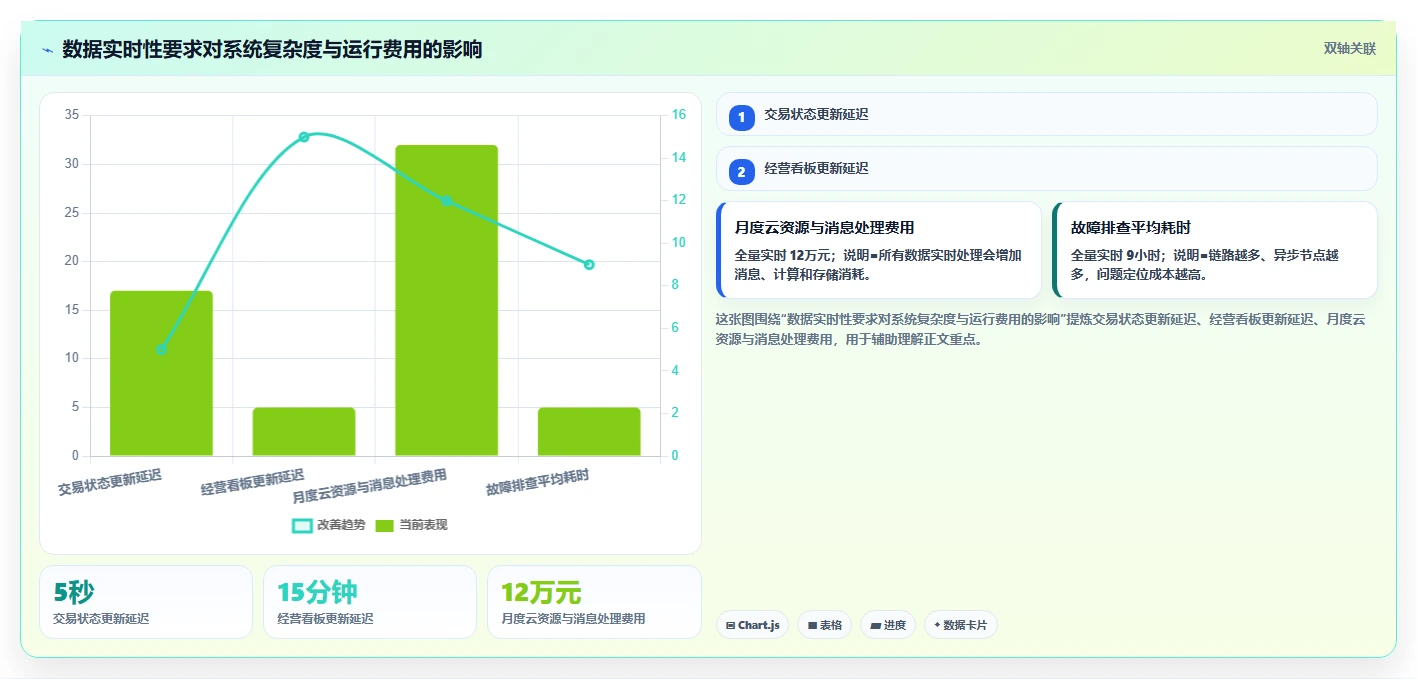Click the 双轴关联 label in the header

[x=1350, y=49]
